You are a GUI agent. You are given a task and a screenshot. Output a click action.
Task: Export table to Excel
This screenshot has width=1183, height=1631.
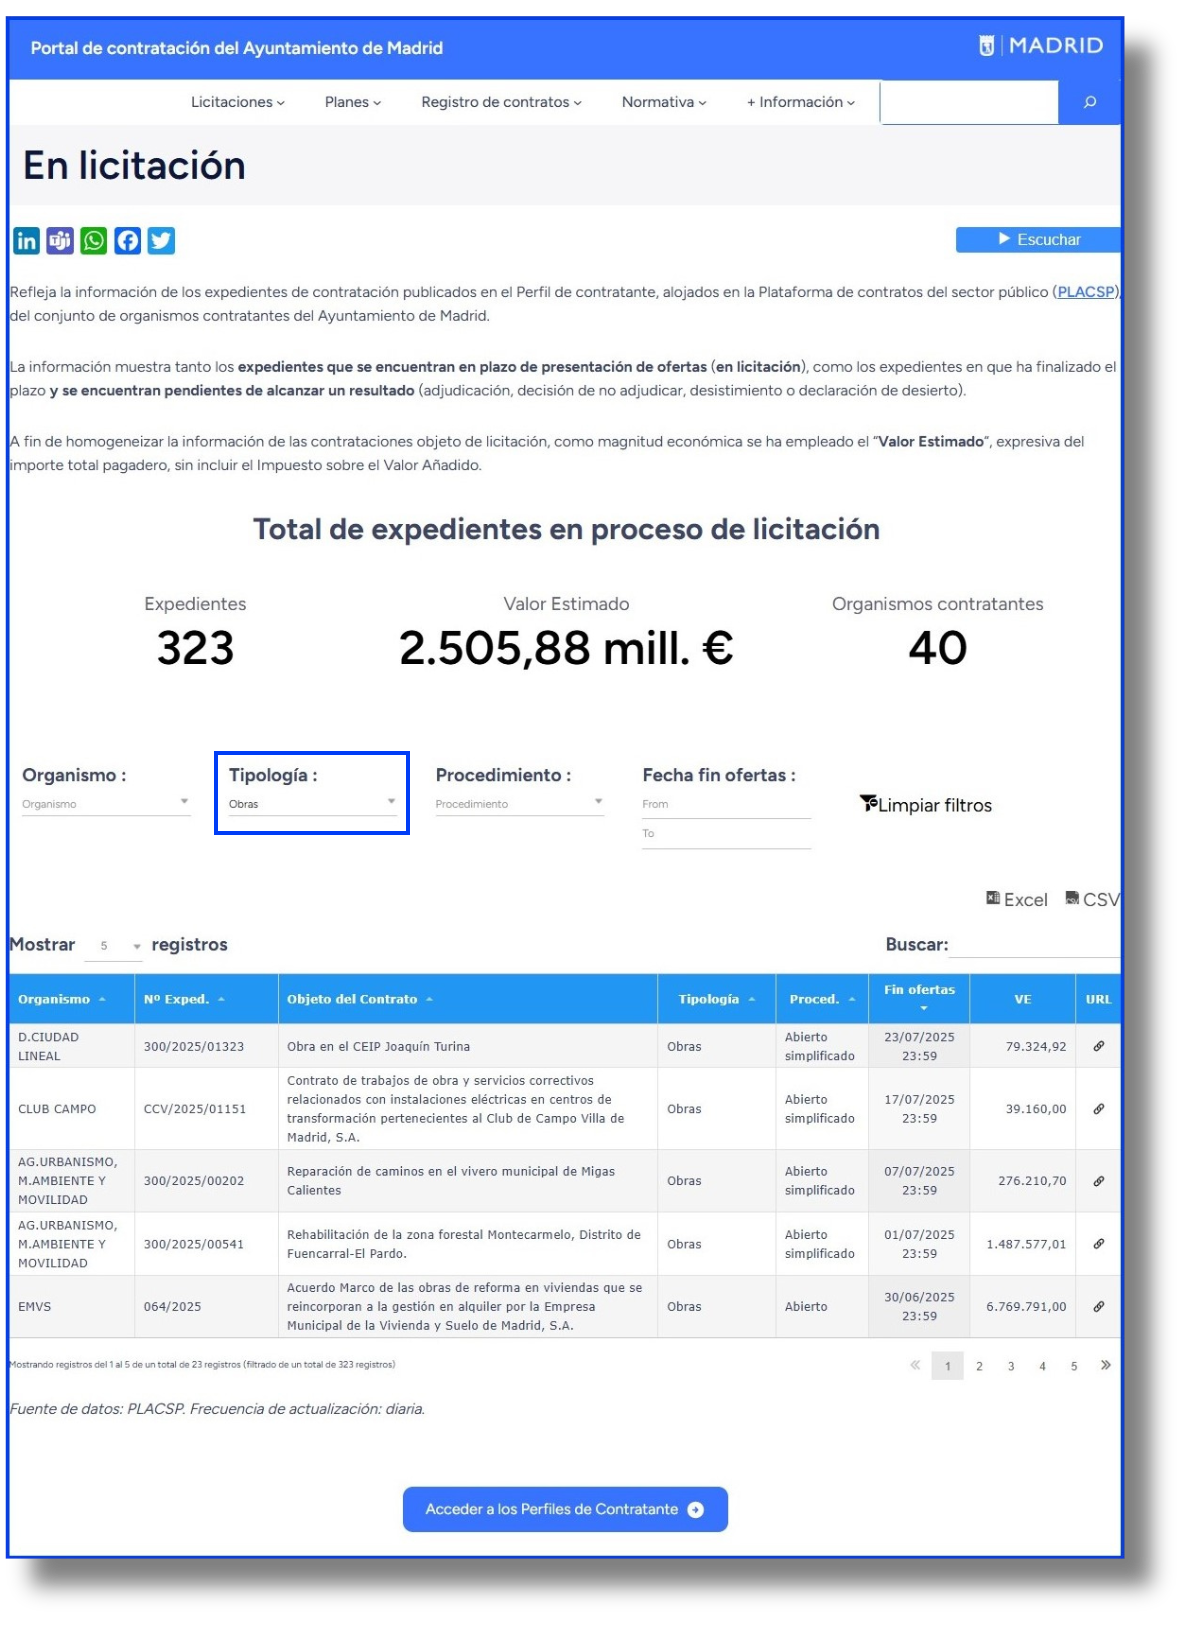1017,899
